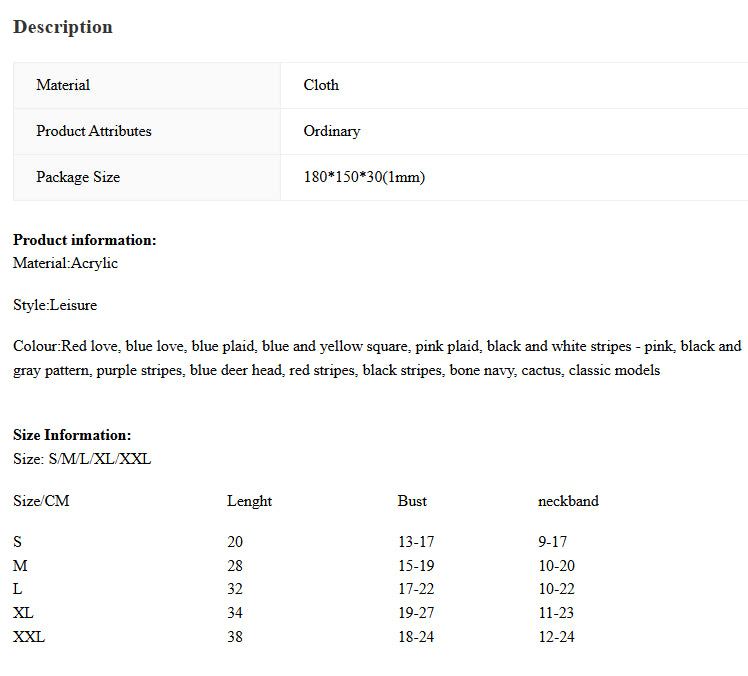Click the Size Information bold heading
The width and height of the screenshot is (748, 676).
(72, 435)
